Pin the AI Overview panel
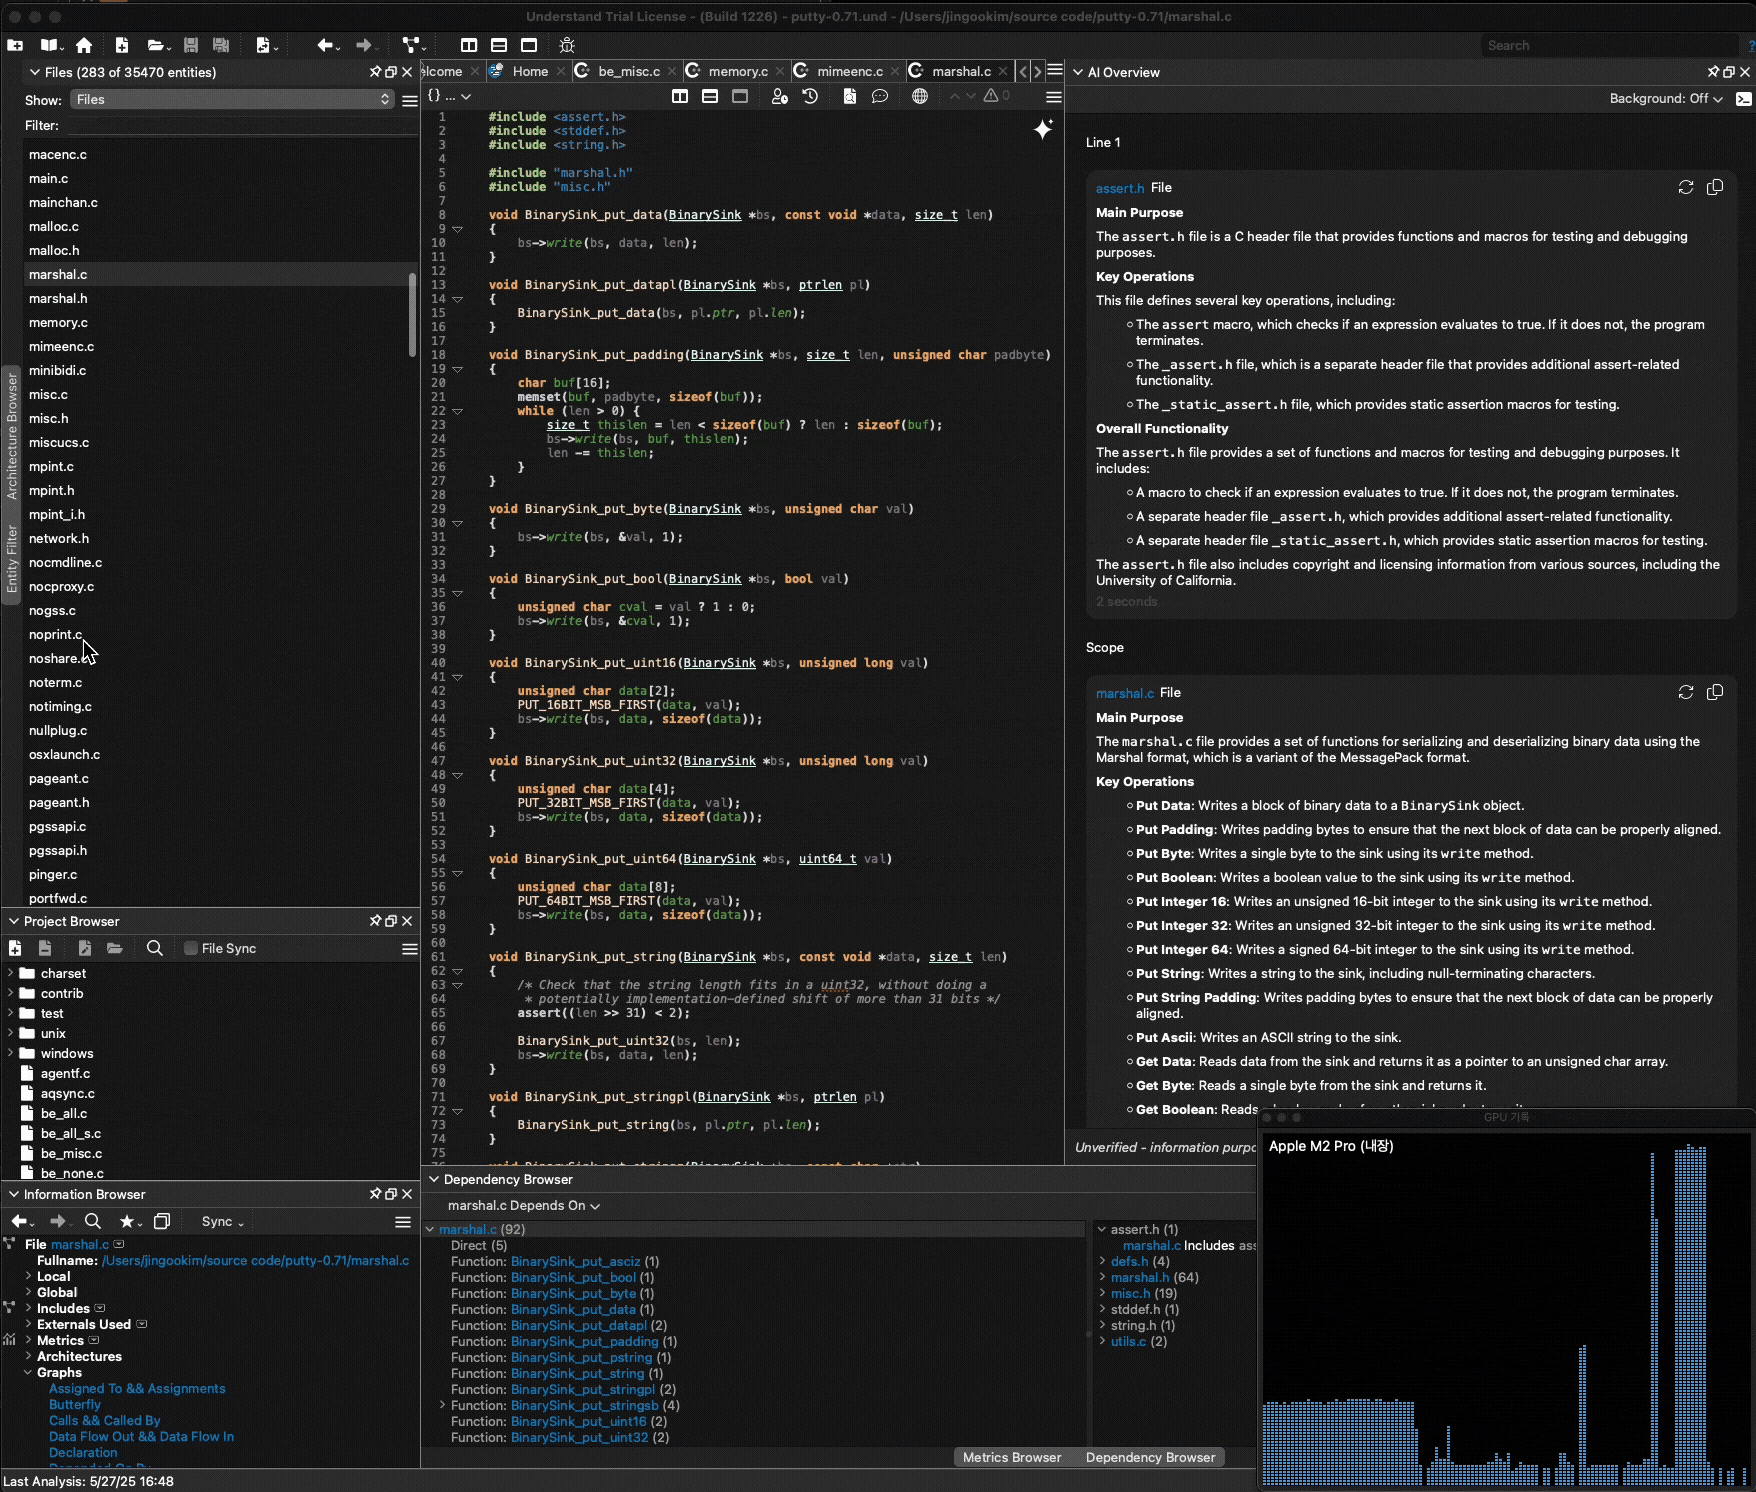The height and width of the screenshot is (1492, 1756). tap(1714, 72)
